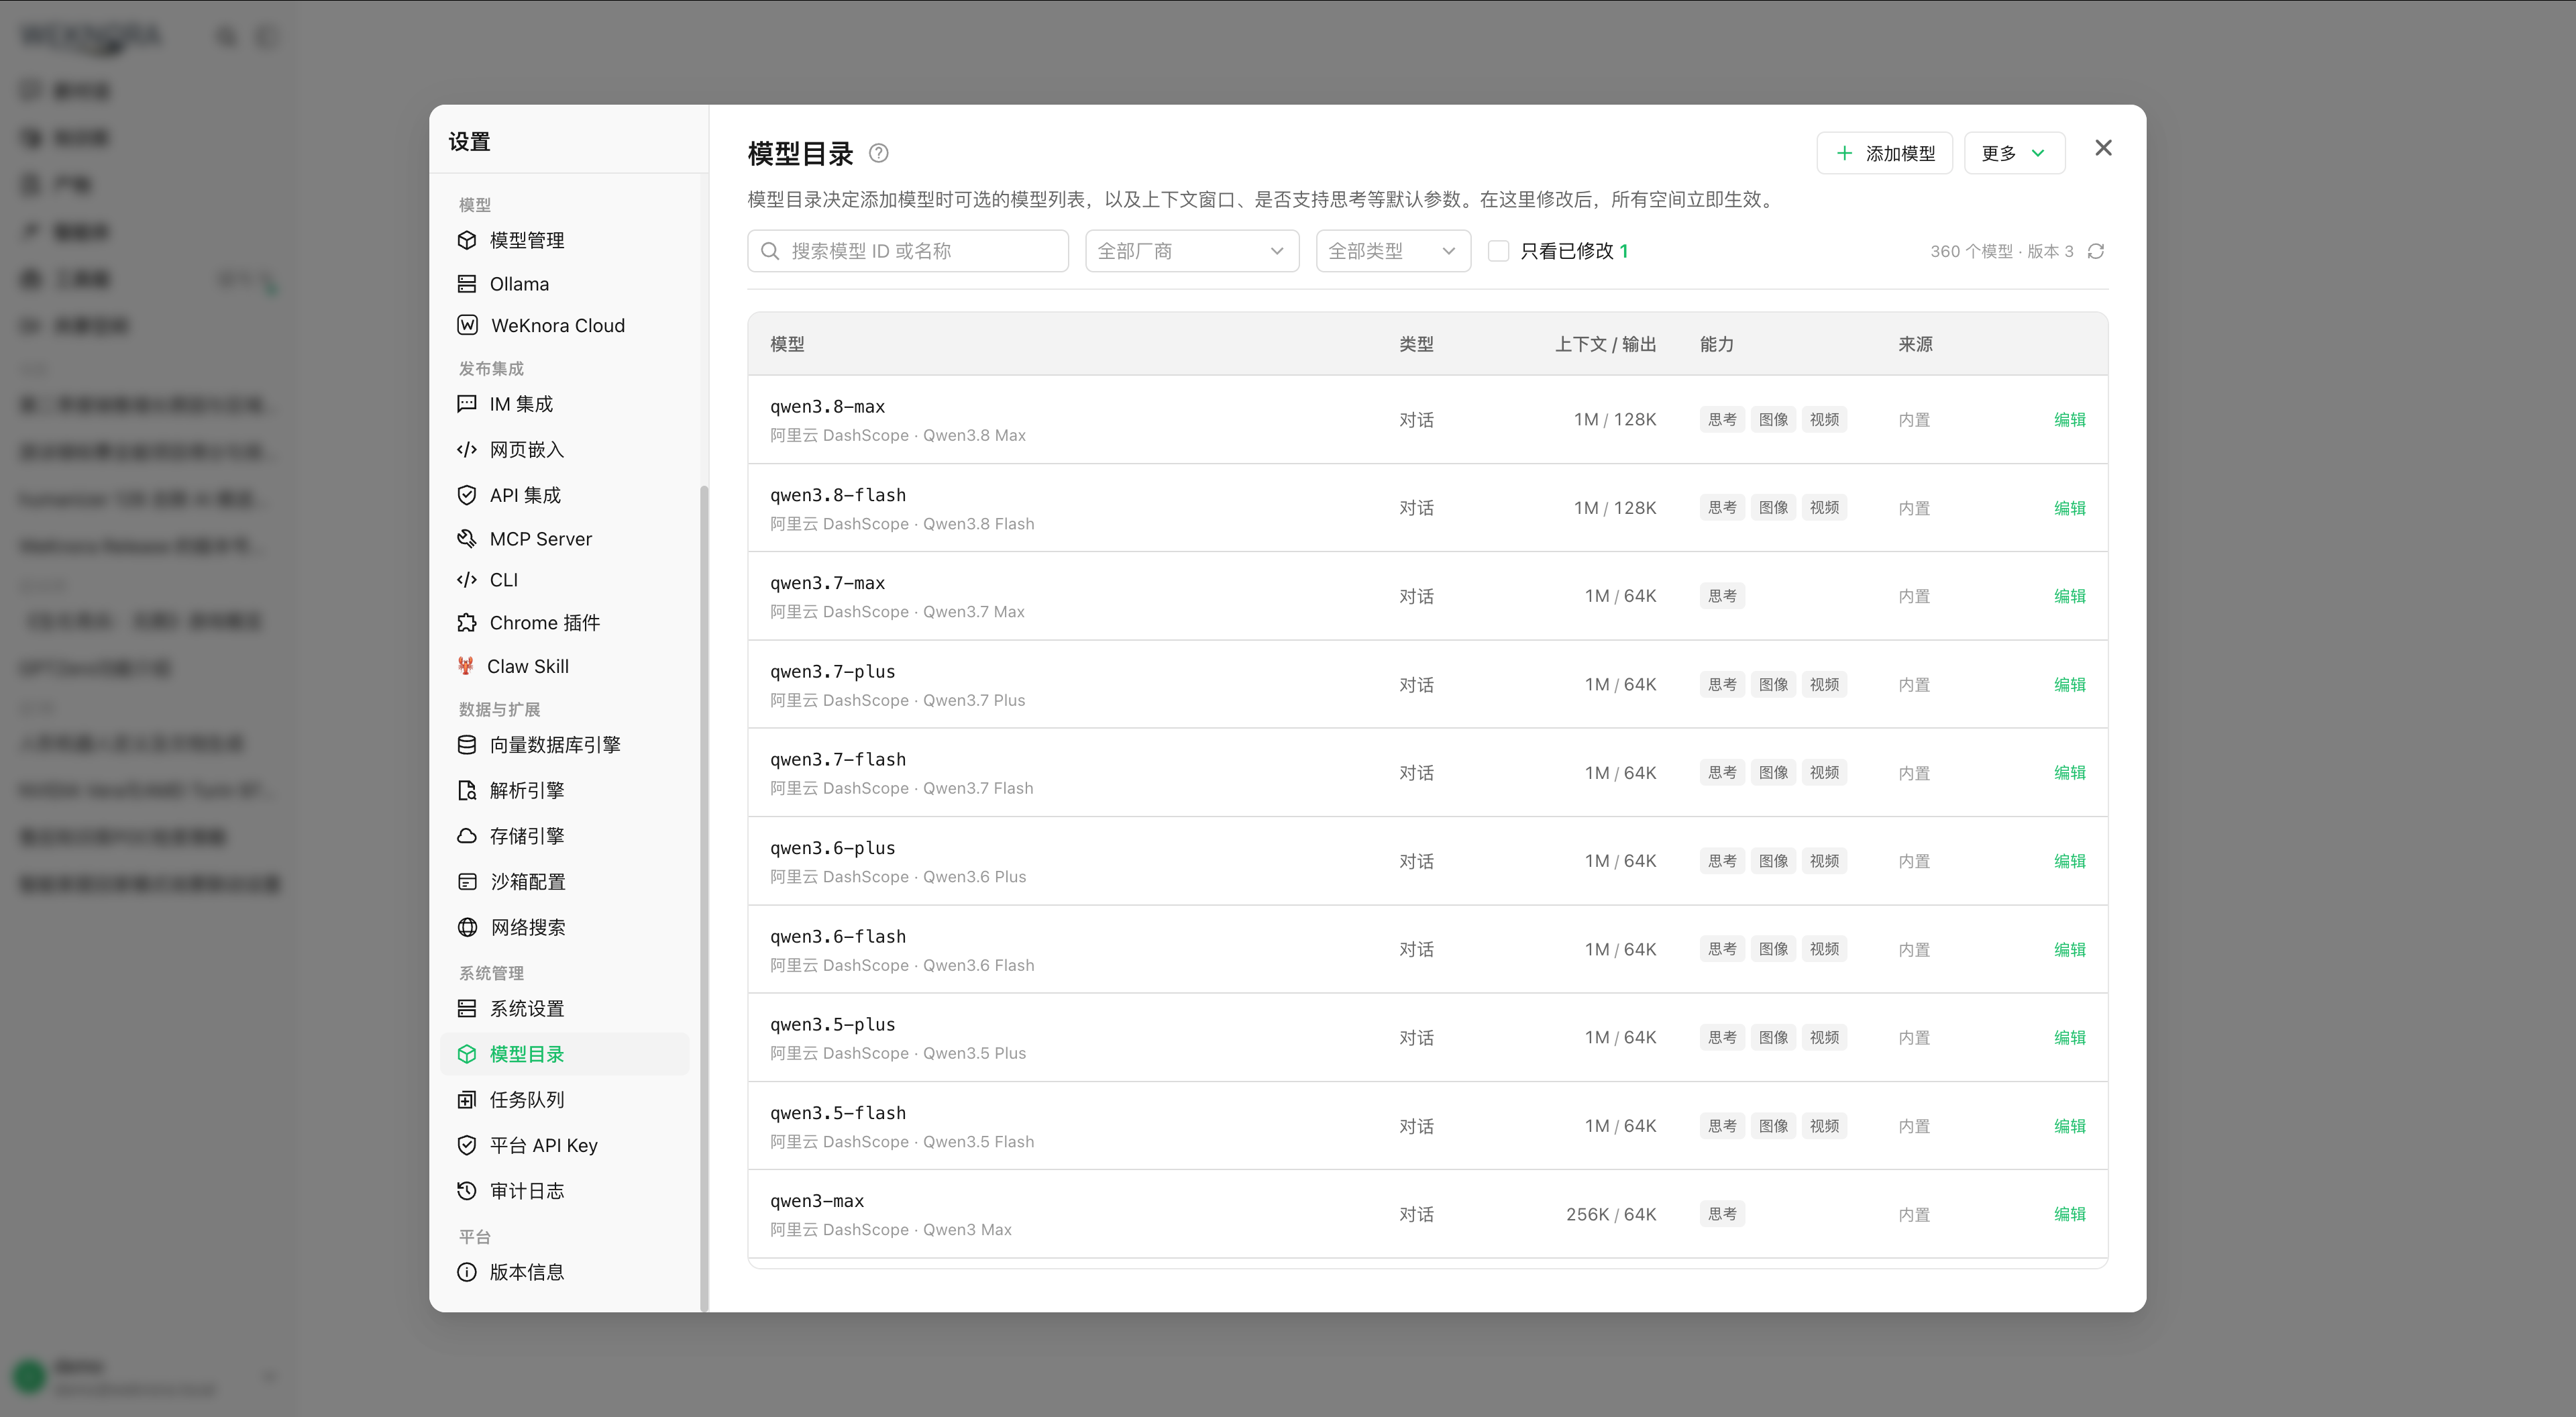Click 图像 tag in qwen3.8-flash row
This screenshot has height=1417, width=2576.
pyautogui.click(x=1773, y=508)
